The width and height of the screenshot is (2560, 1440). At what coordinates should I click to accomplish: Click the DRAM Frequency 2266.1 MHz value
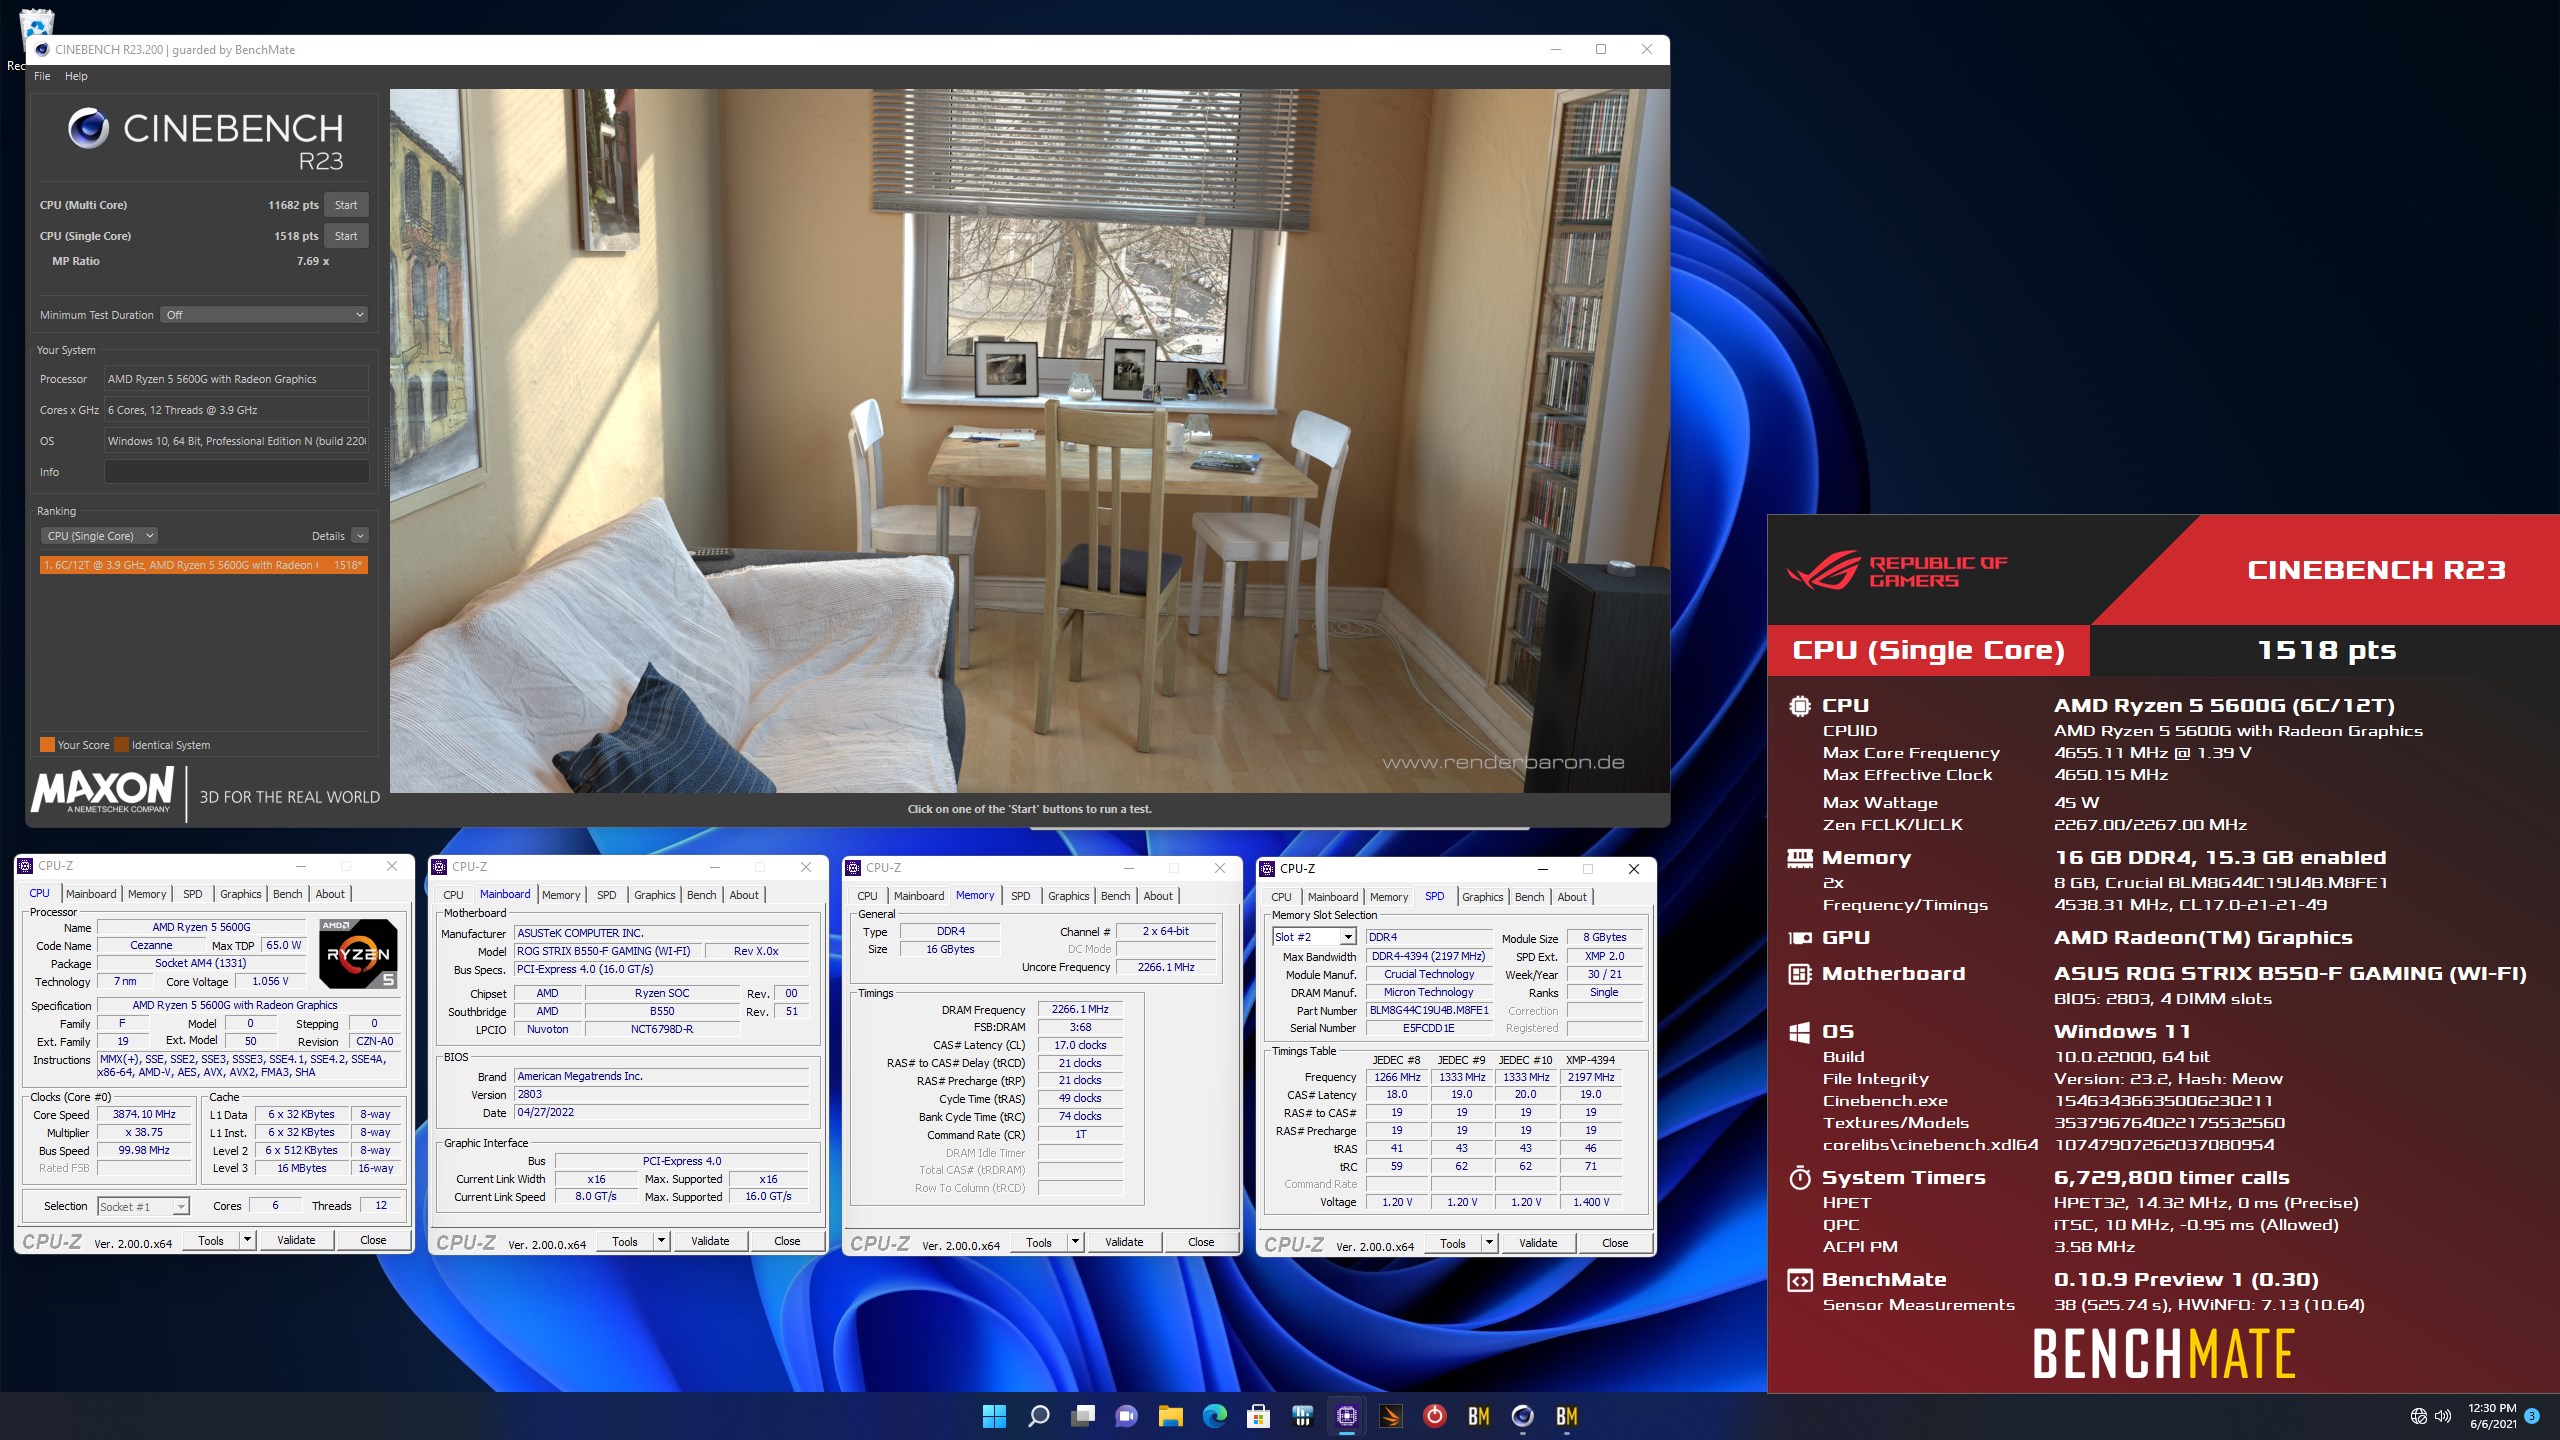(1080, 1009)
